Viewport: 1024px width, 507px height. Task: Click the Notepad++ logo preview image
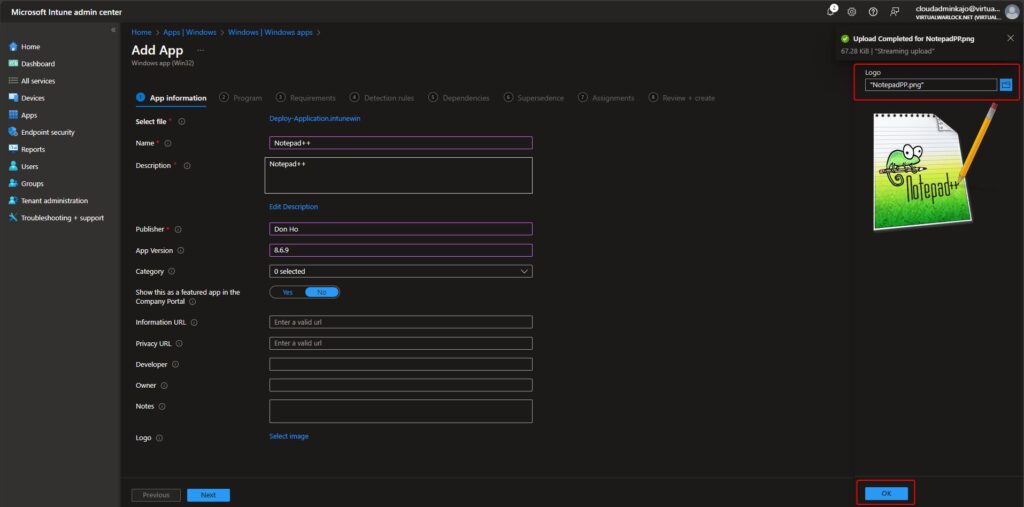click(936, 167)
